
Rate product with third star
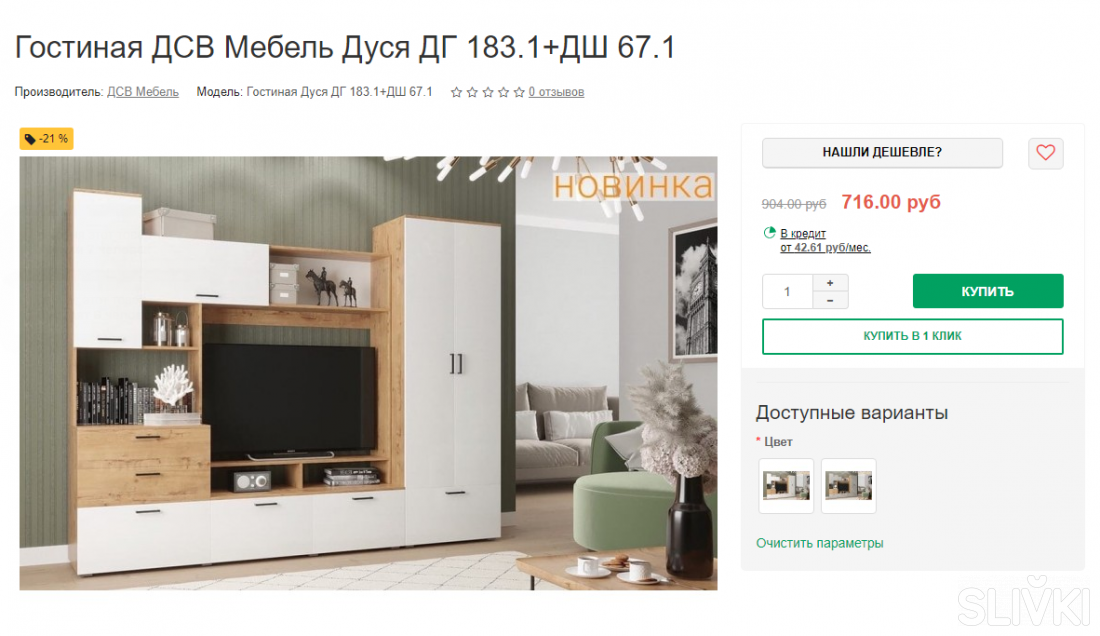(x=488, y=92)
